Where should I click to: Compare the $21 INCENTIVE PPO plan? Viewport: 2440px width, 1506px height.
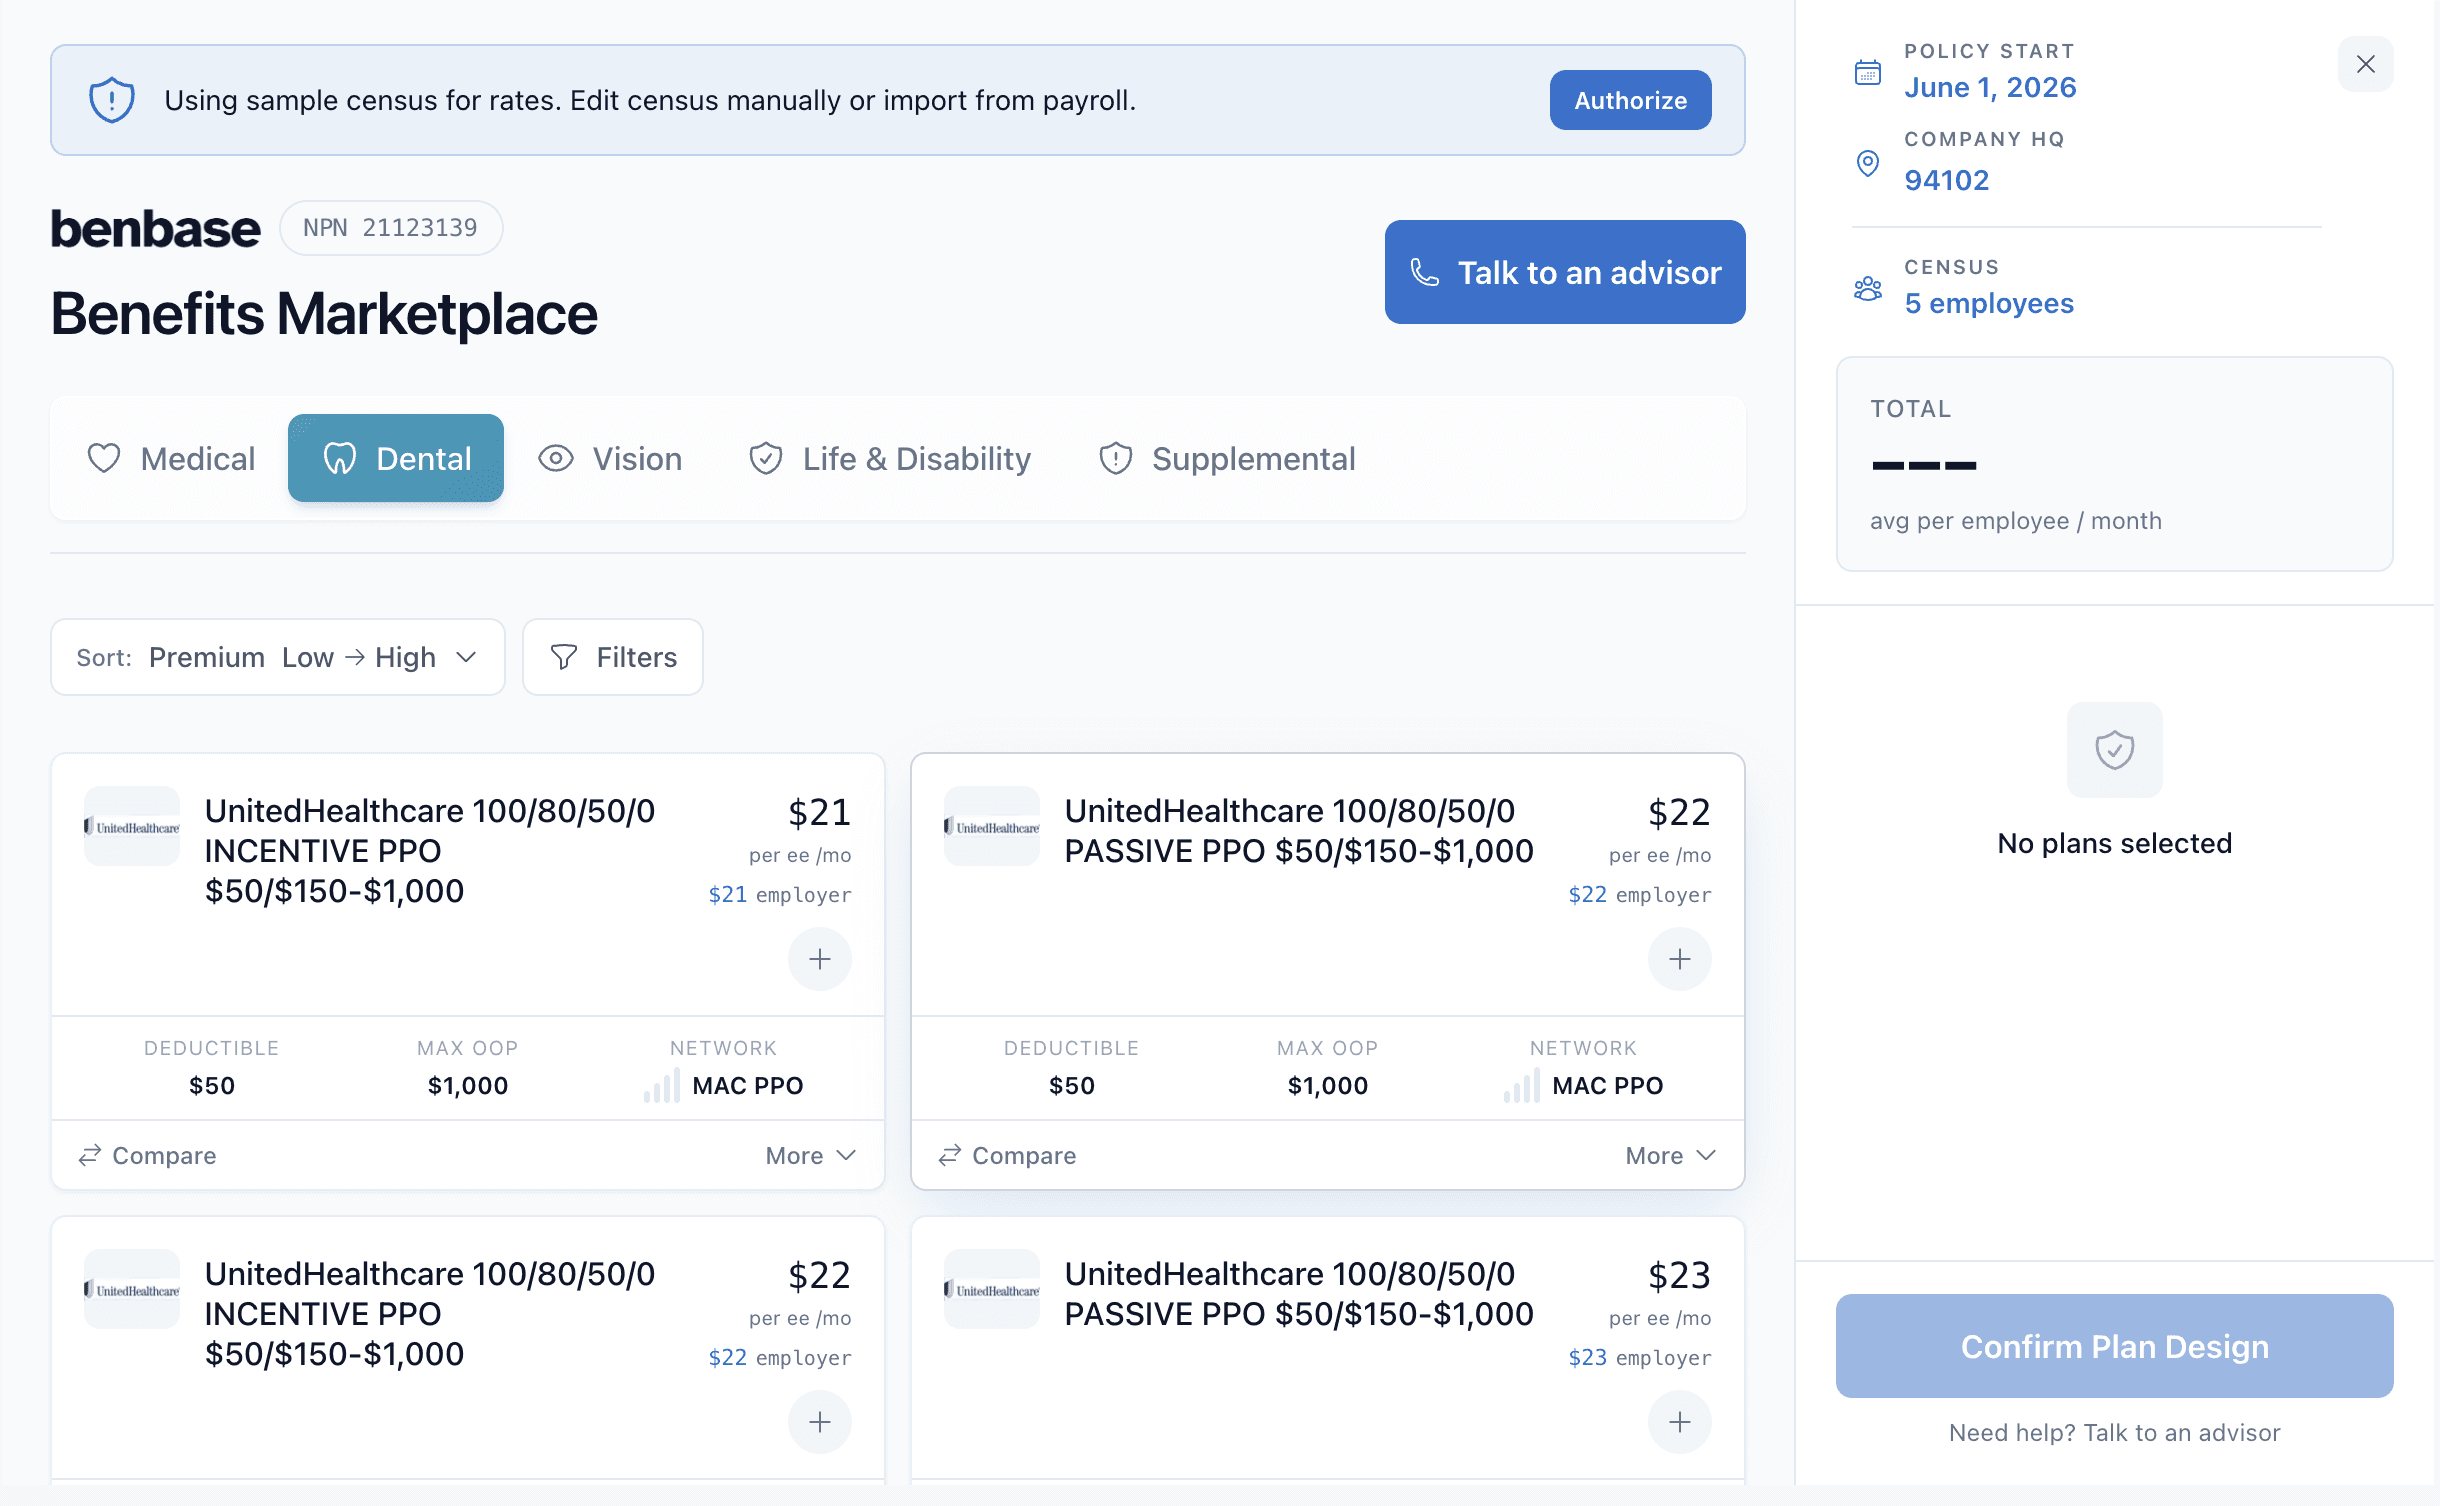[x=148, y=1155]
